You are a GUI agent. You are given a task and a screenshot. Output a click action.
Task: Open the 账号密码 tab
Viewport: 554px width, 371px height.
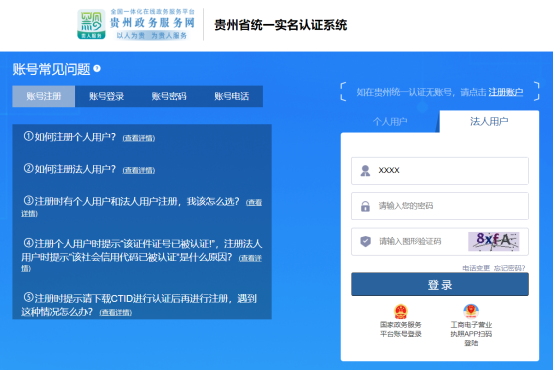coord(169,96)
